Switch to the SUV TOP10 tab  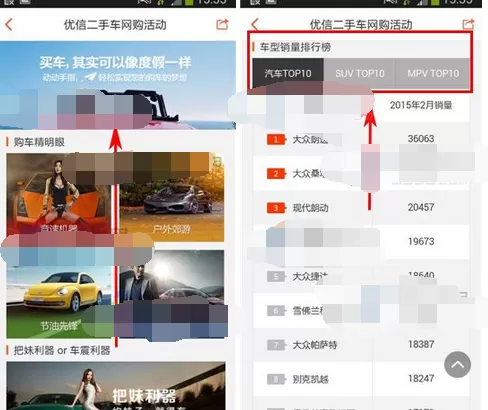point(359,73)
